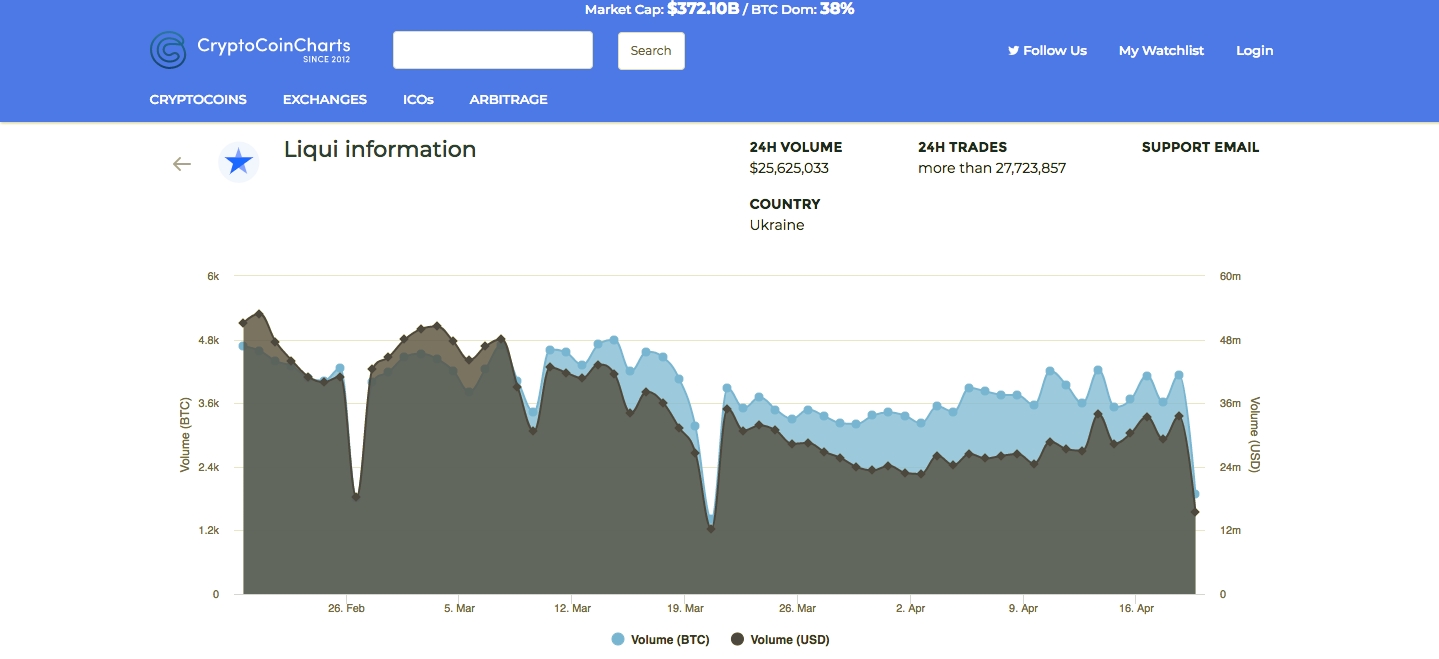This screenshot has height=659, width=1439.
Task: Click the Volume (BTC) left axis title
Action: pyautogui.click(x=185, y=435)
